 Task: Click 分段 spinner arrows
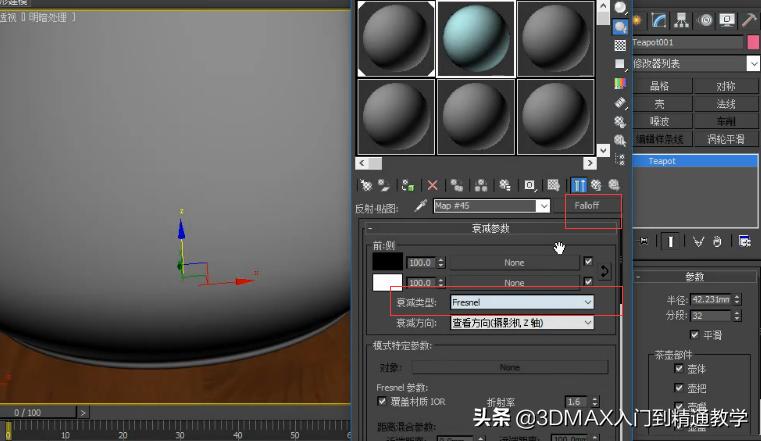click(x=737, y=316)
